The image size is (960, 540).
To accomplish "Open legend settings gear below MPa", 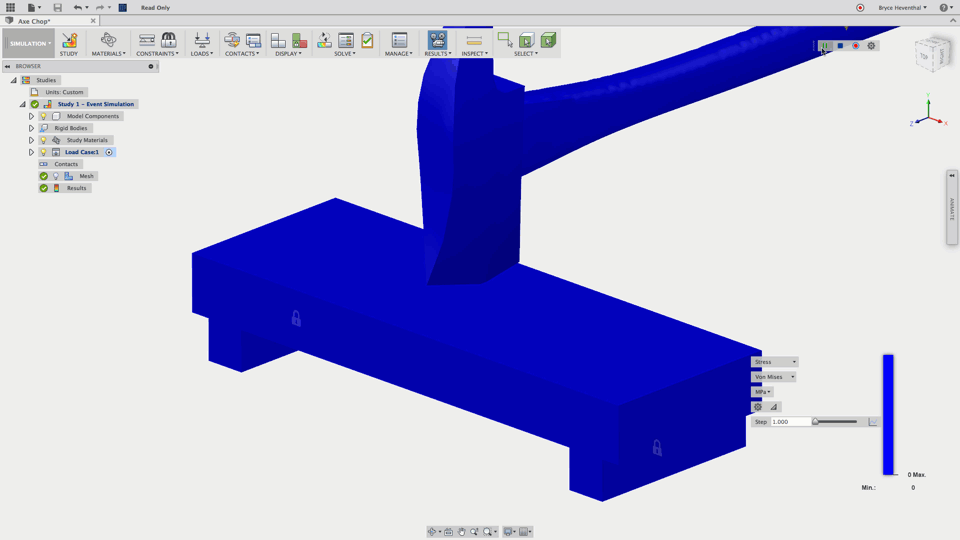I will pos(758,407).
